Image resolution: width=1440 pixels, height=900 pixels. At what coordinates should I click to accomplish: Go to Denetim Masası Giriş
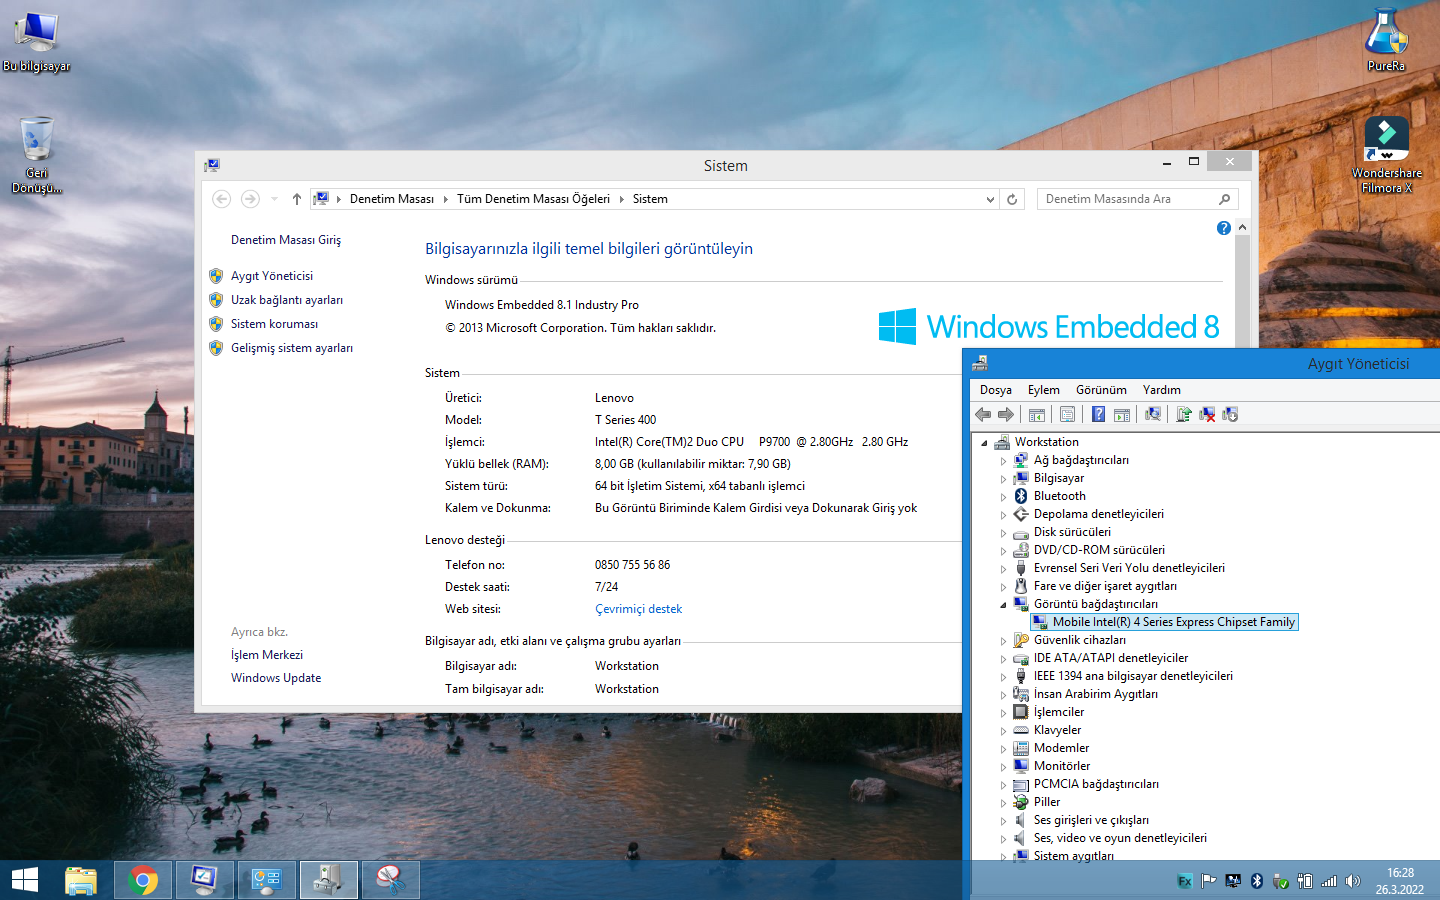click(286, 240)
